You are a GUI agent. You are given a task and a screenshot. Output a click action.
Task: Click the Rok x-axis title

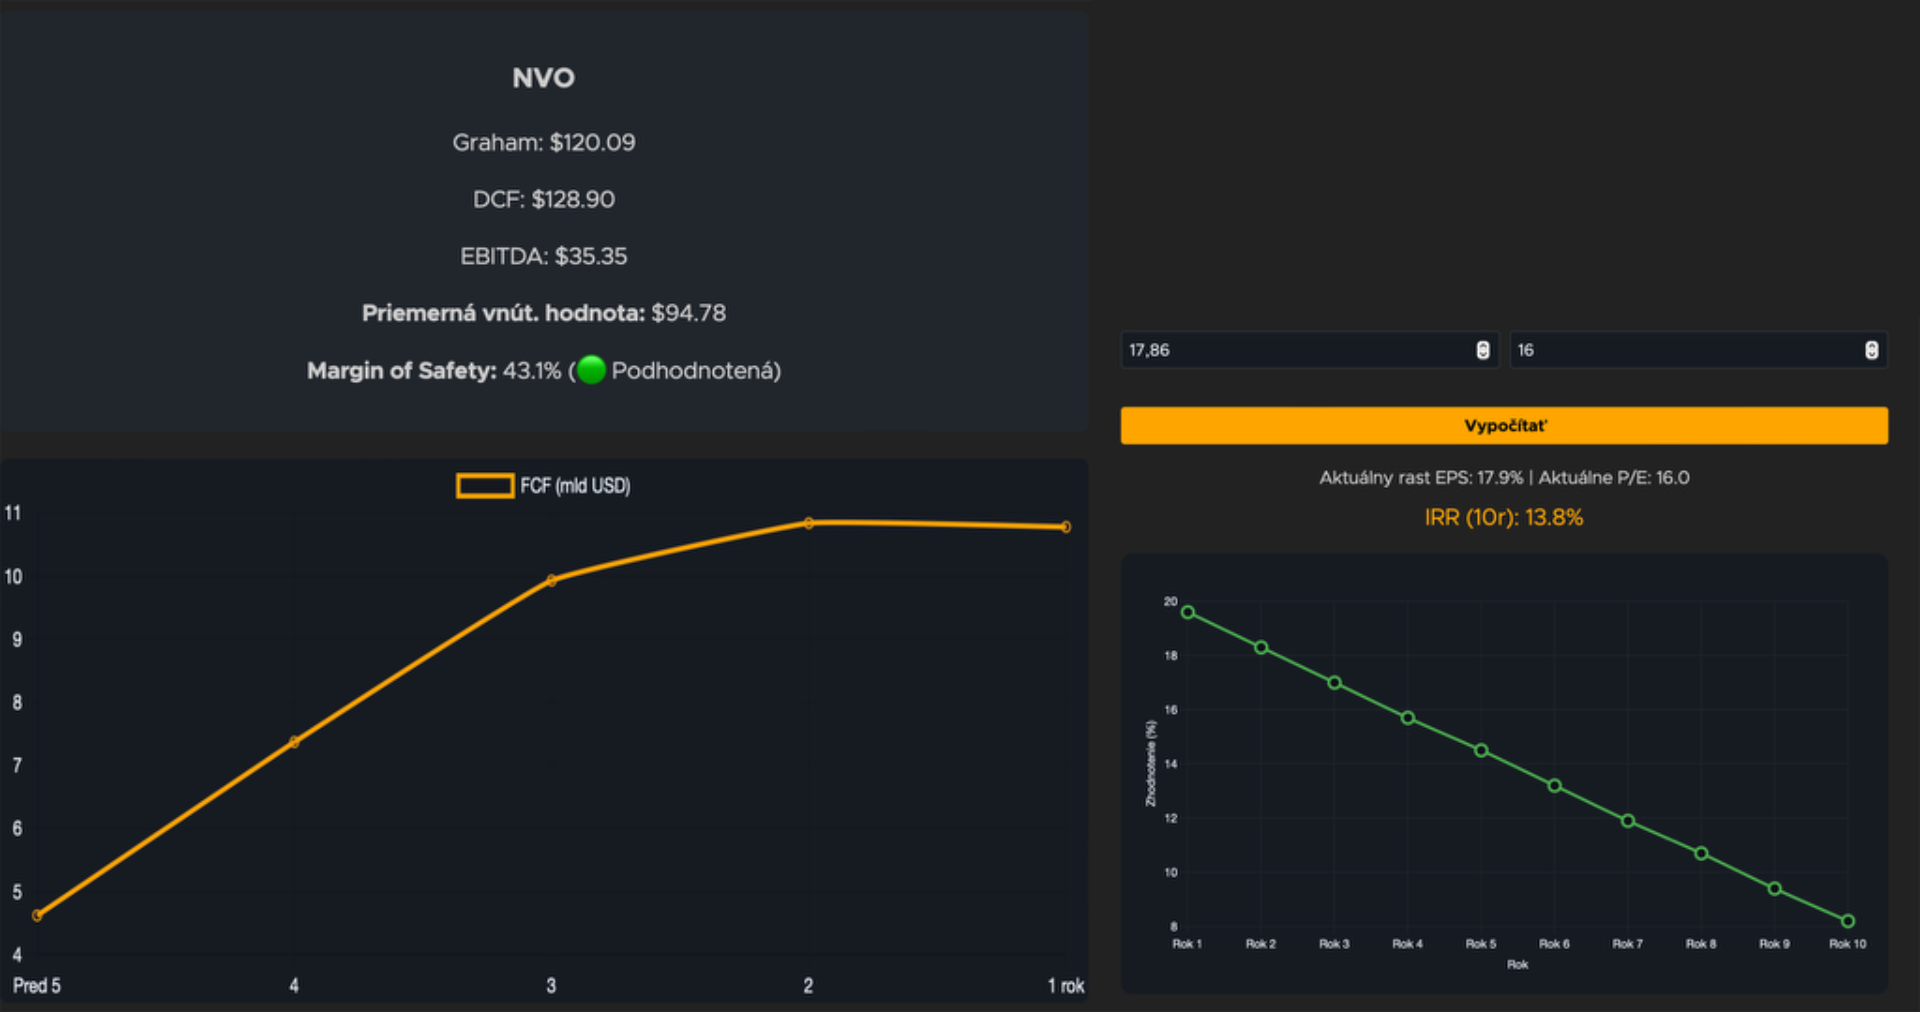click(x=1517, y=964)
